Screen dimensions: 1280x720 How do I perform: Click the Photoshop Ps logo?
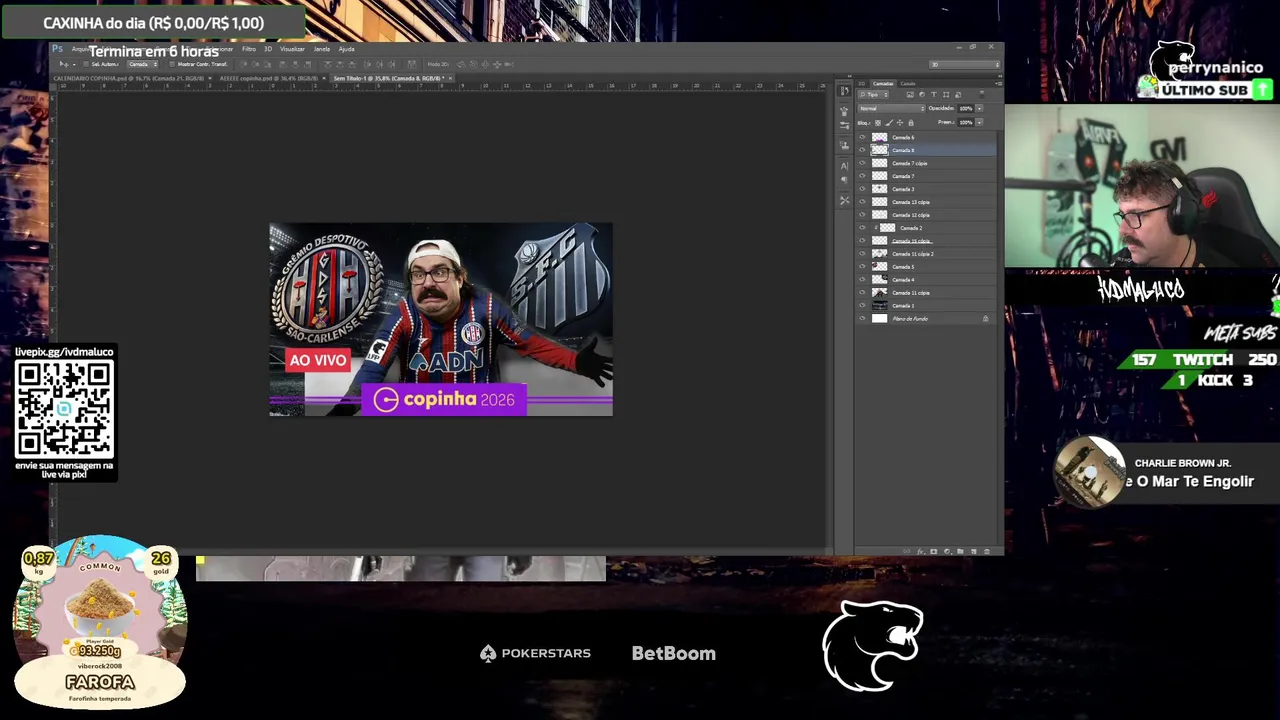pyautogui.click(x=58, y=48)
